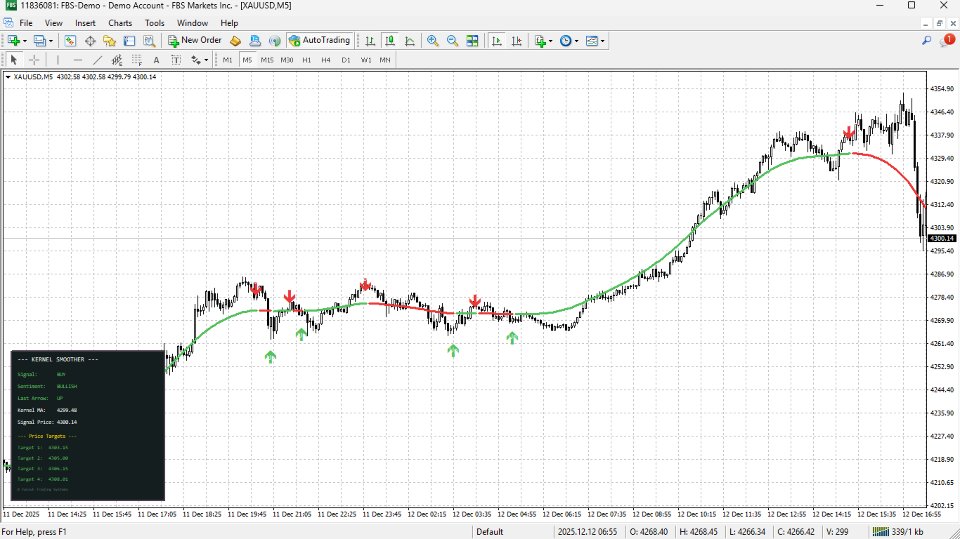Switch timeframe to H1
The image size is (960, 539).
[x=307, y=59]
